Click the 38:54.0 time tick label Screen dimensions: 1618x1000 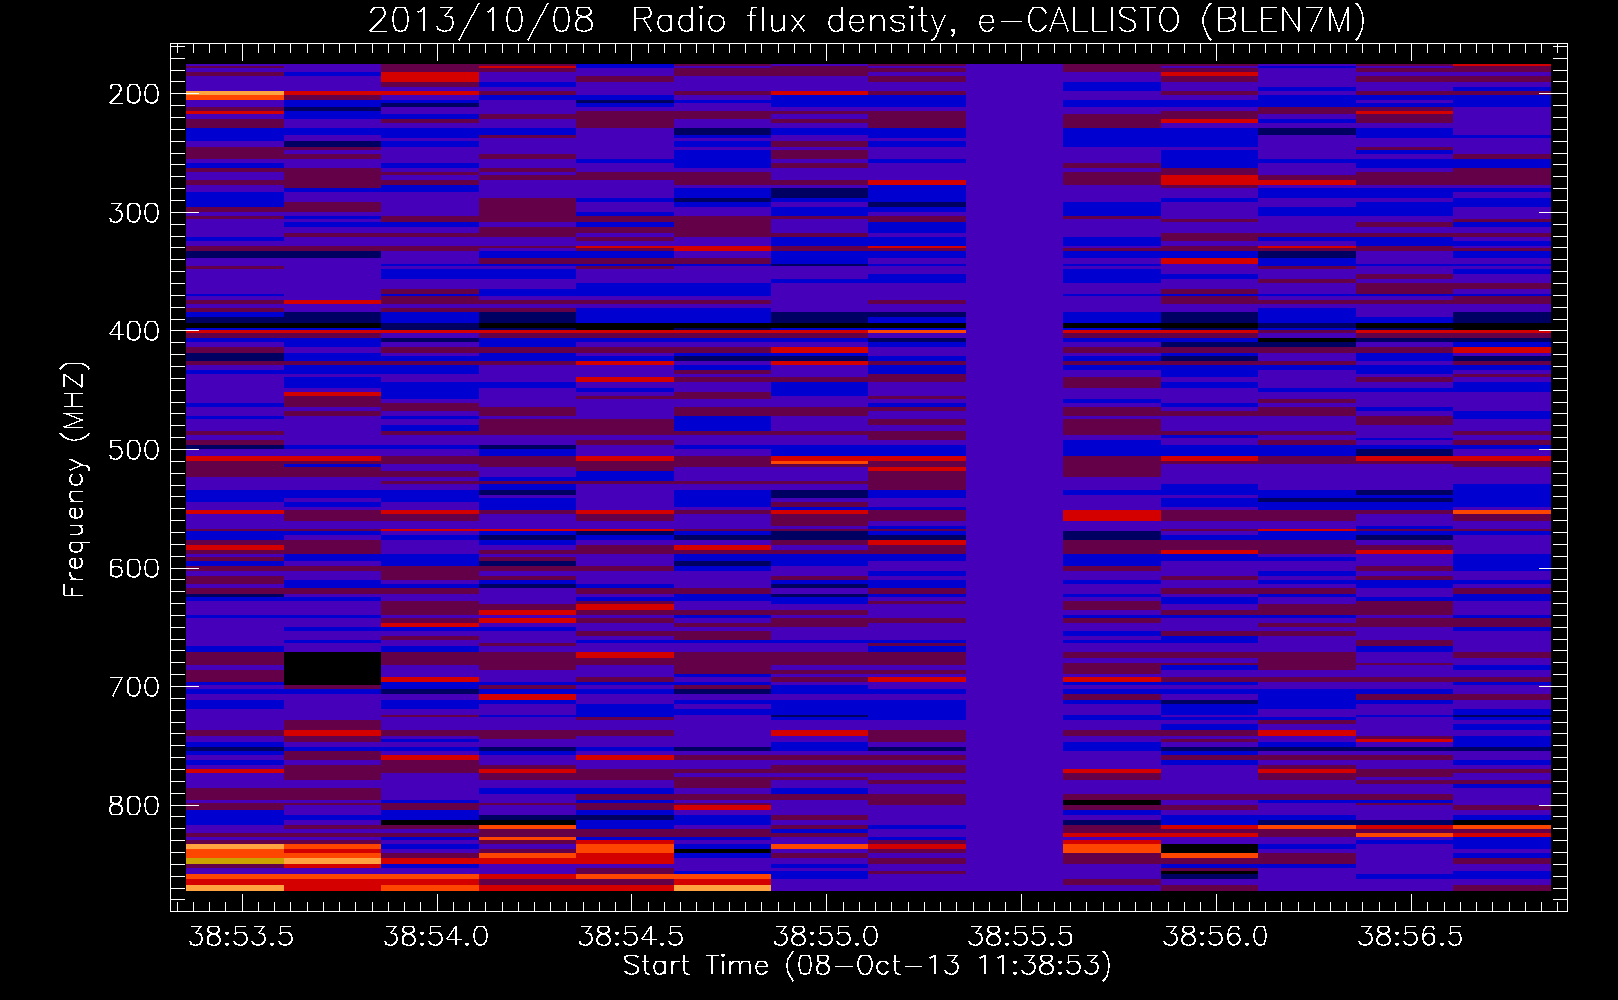click(436, 936)
